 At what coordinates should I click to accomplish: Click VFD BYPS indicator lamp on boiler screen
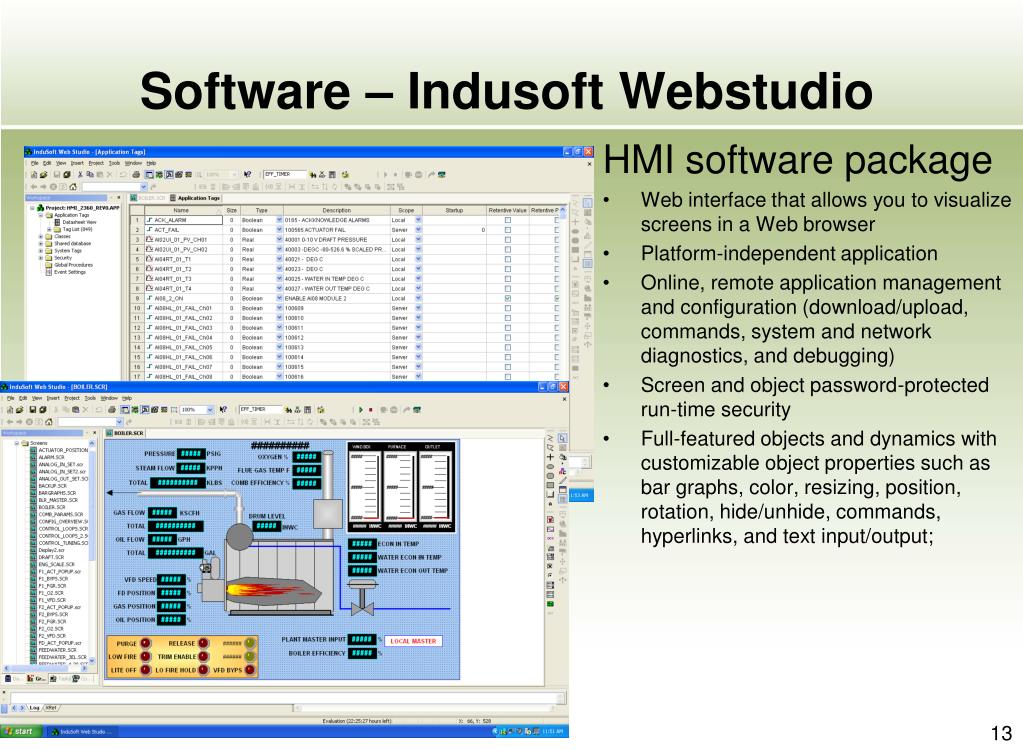click(x=250, y=670)
